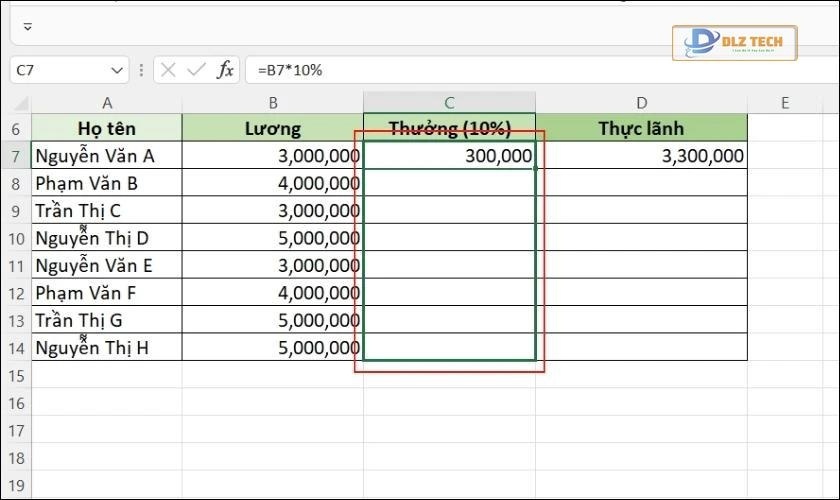Screen dimensions: 840x500
Task: Click the total cell showing 3,300,000
Action: click(641, 156)
